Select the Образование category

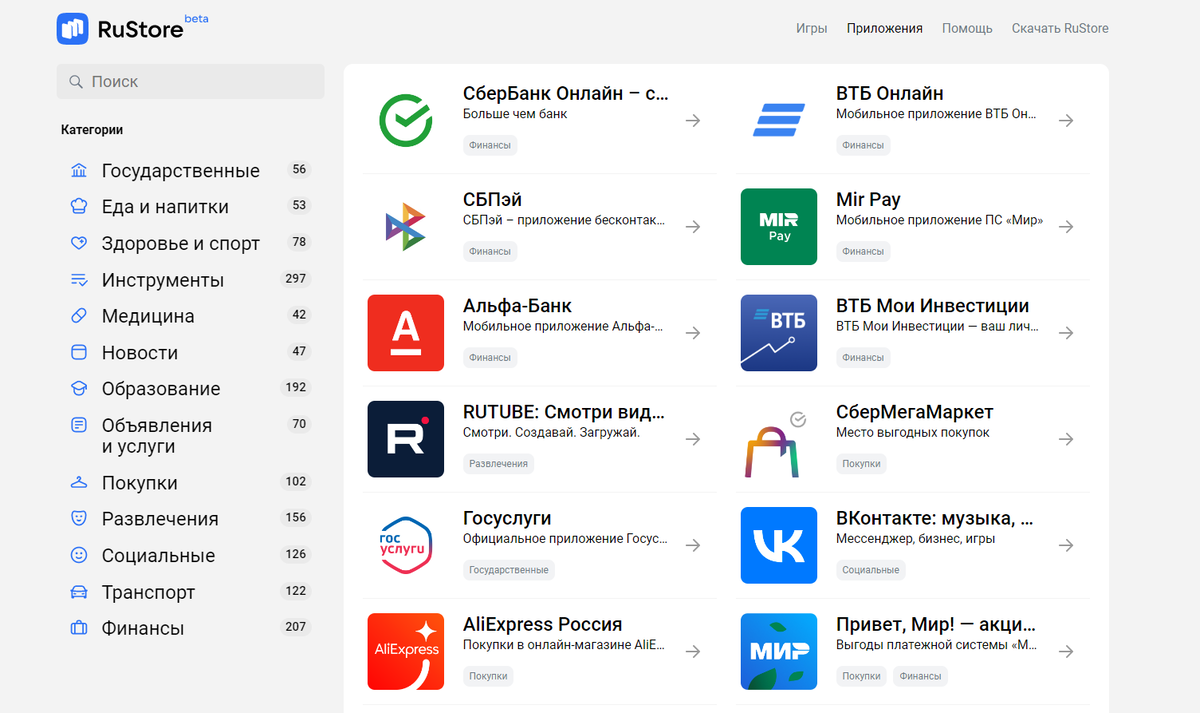tap(190, 389)
